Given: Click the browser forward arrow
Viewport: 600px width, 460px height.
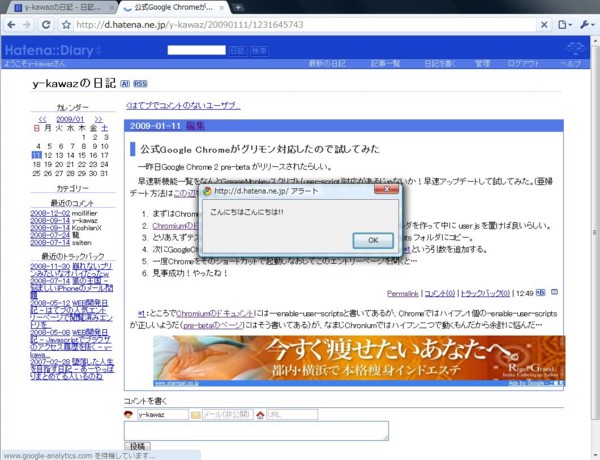Looking at the screenshot, I should 27,25.
